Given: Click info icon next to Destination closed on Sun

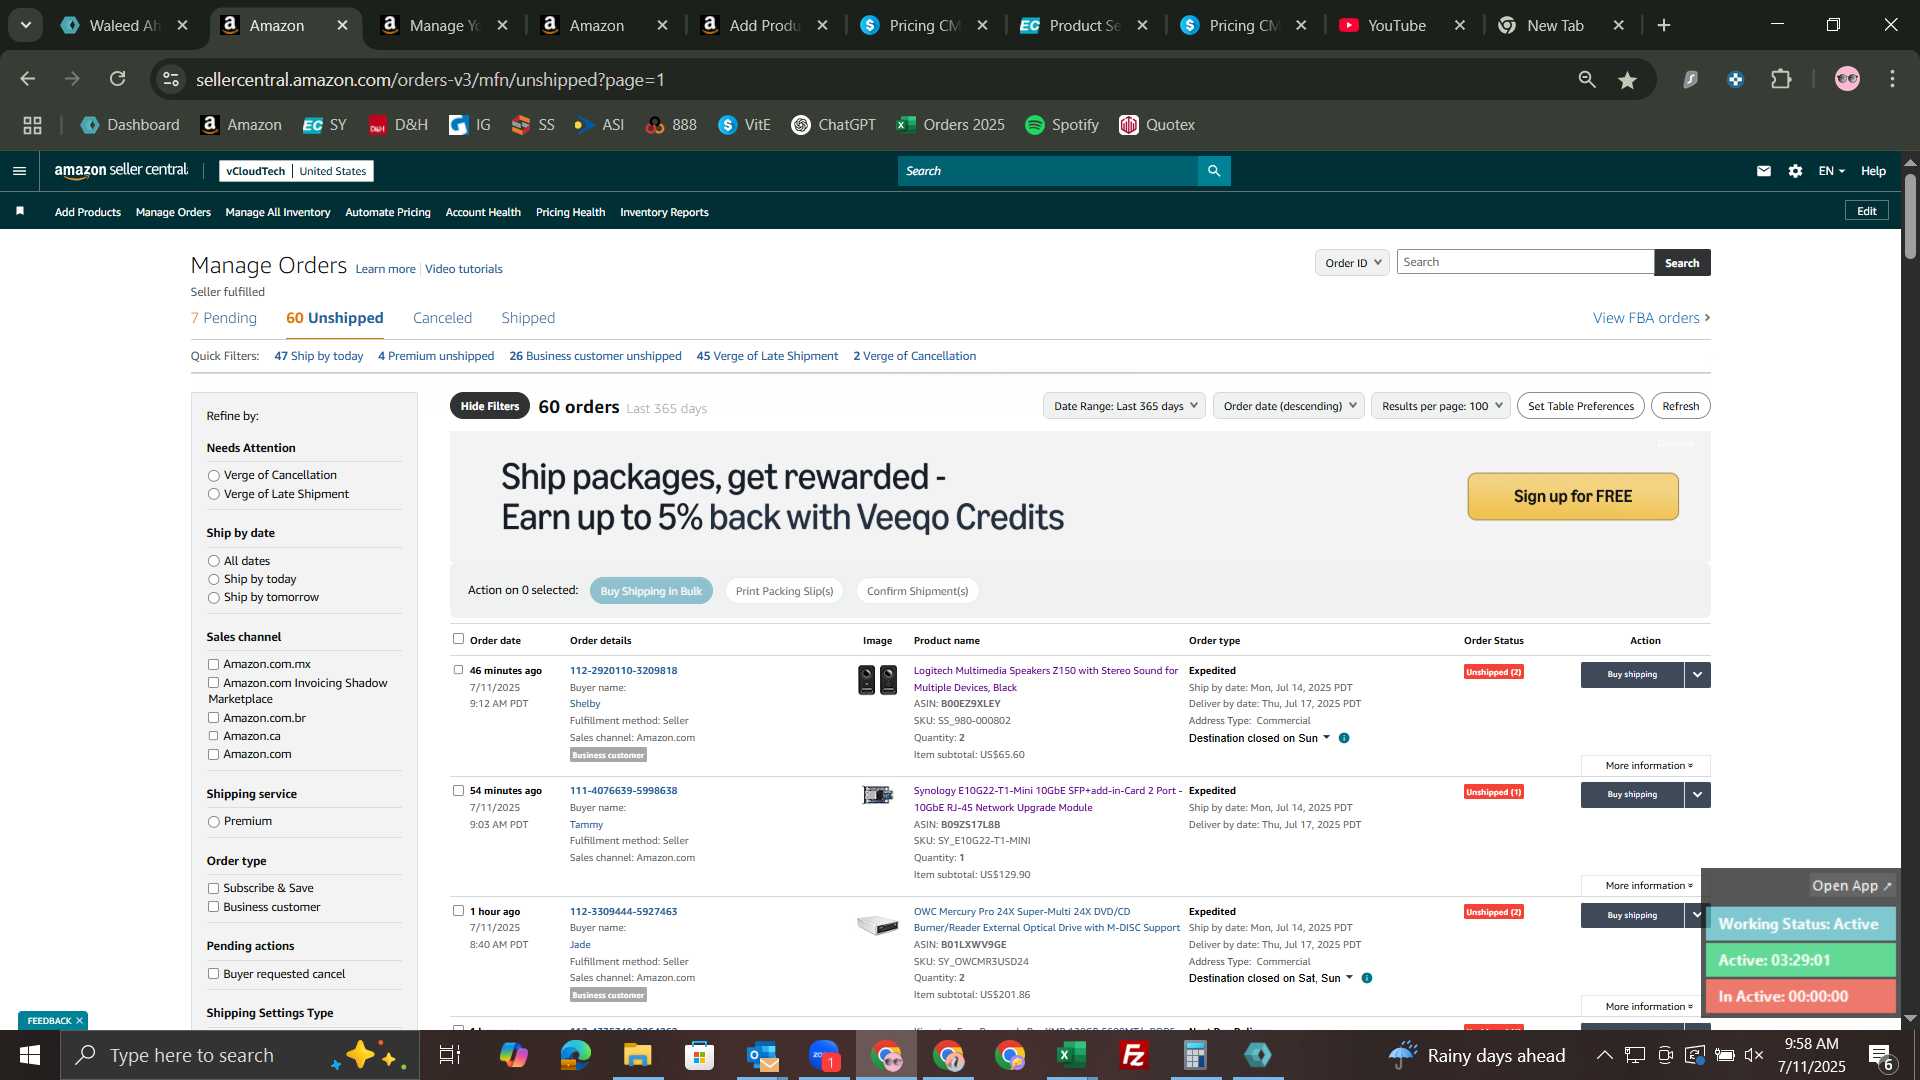Looking at the screenshot, I should point(1344,738).
